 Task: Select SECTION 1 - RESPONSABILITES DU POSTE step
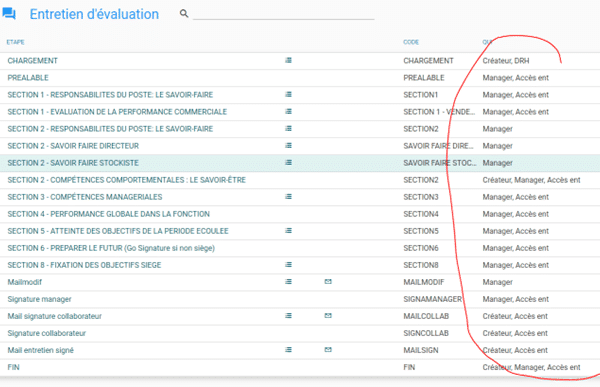point(110,95)
